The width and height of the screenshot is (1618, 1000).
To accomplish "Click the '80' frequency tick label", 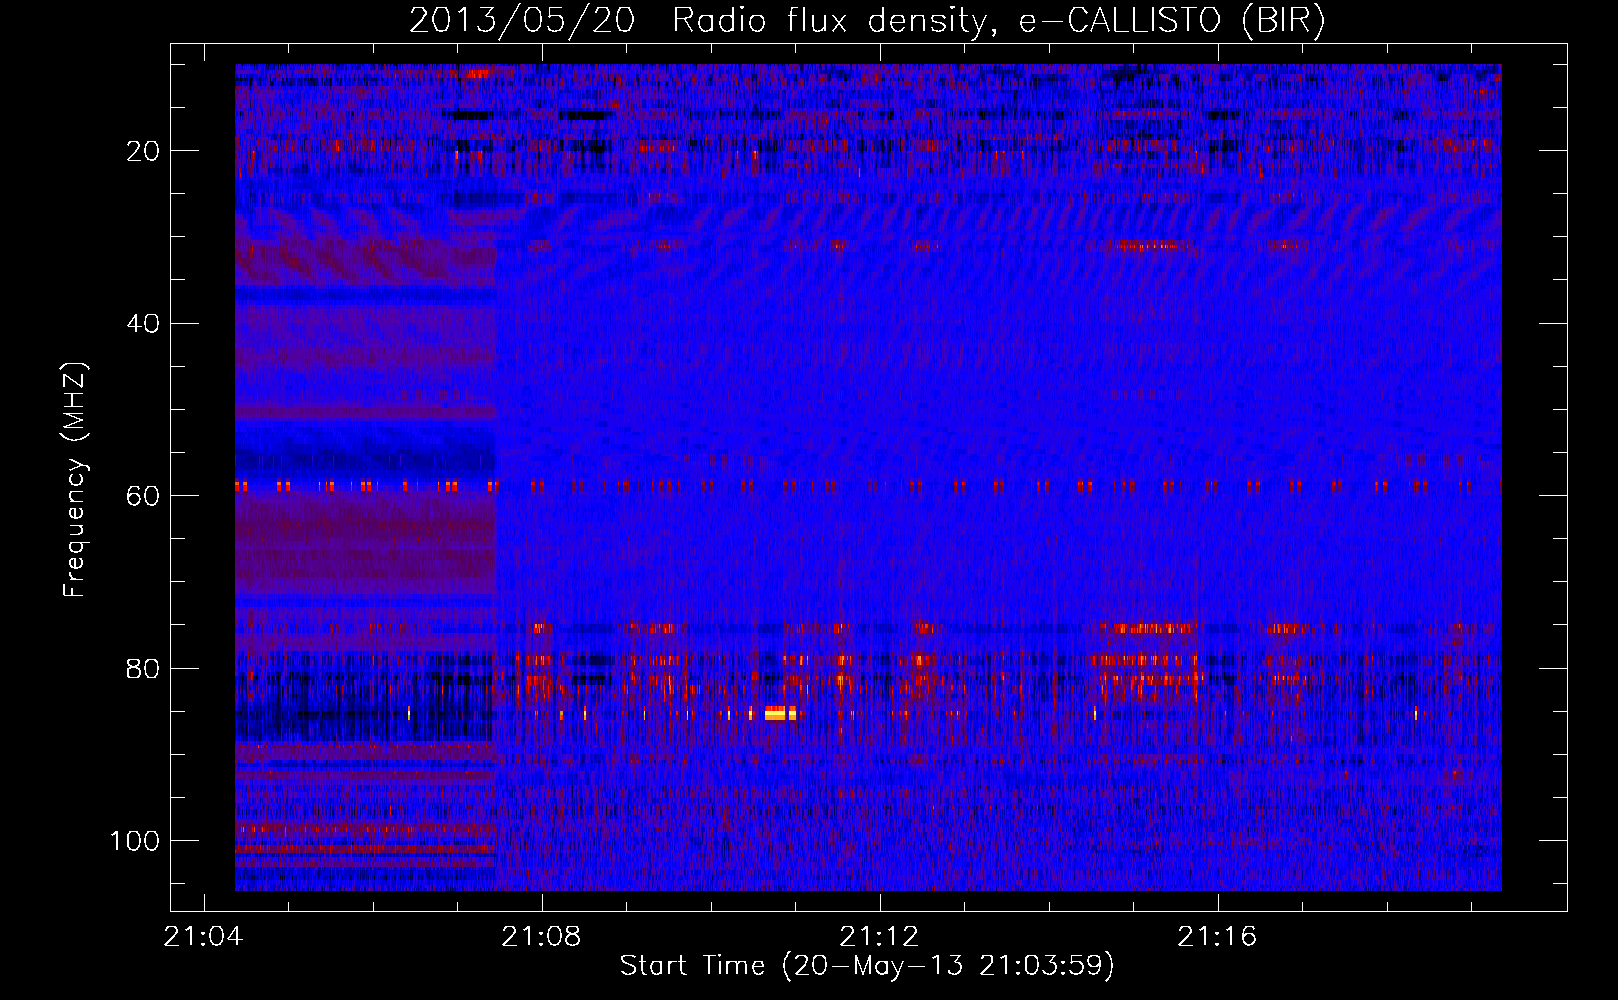I will [143, 669].
